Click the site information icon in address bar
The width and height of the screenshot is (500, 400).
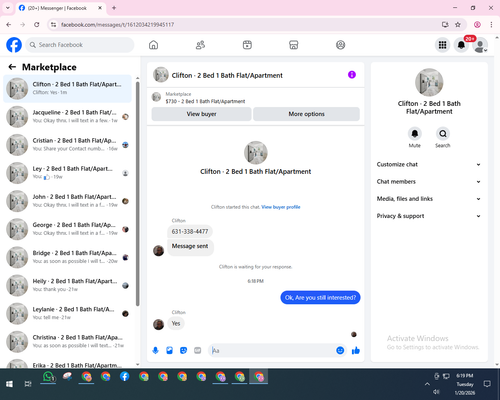click(x=53, y=24)
